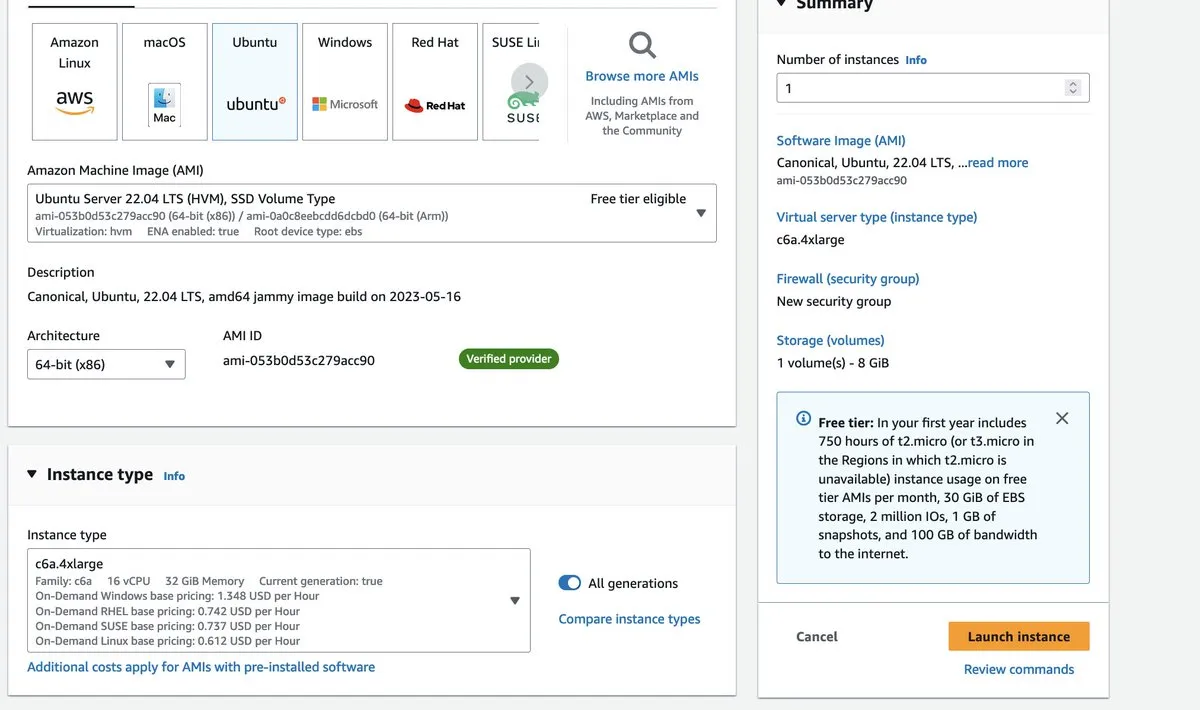Click the number of instances stepper arrows
The image size is (1200, 710).
point(1073,88)
